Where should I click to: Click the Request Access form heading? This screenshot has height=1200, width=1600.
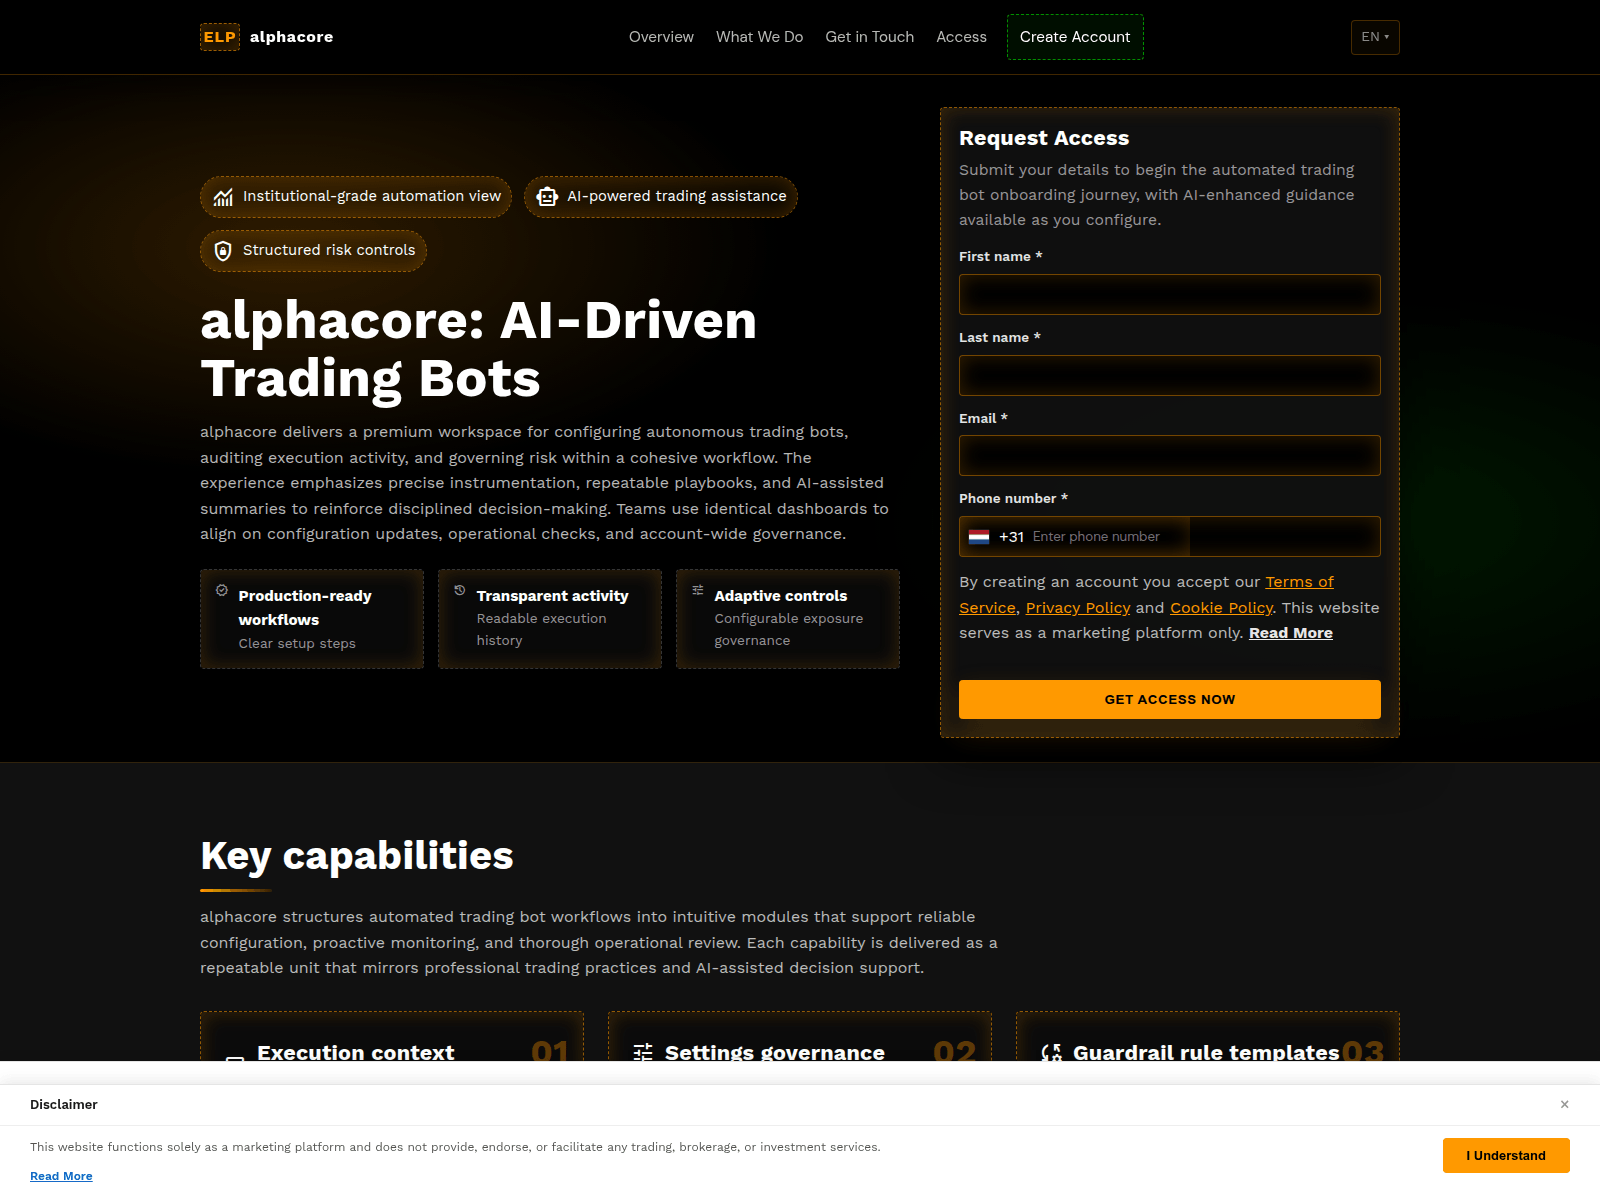[1044, 138]
